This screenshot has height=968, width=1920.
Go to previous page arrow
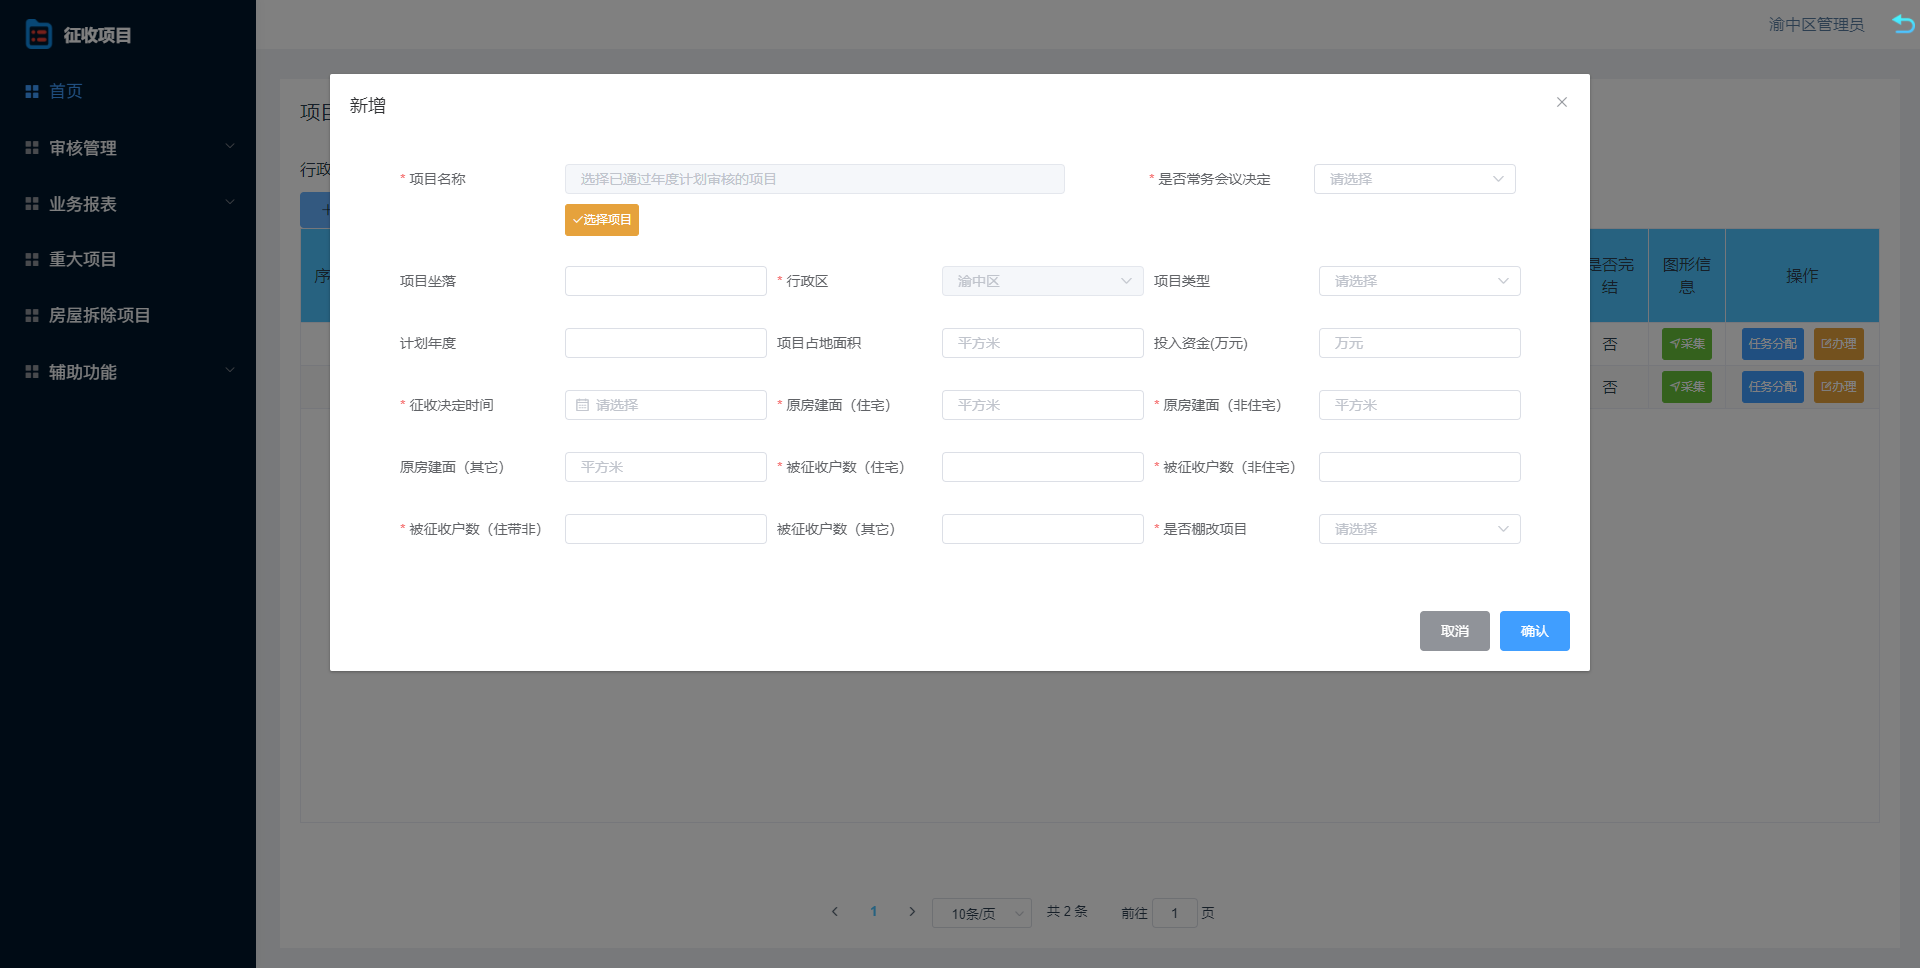835,912
